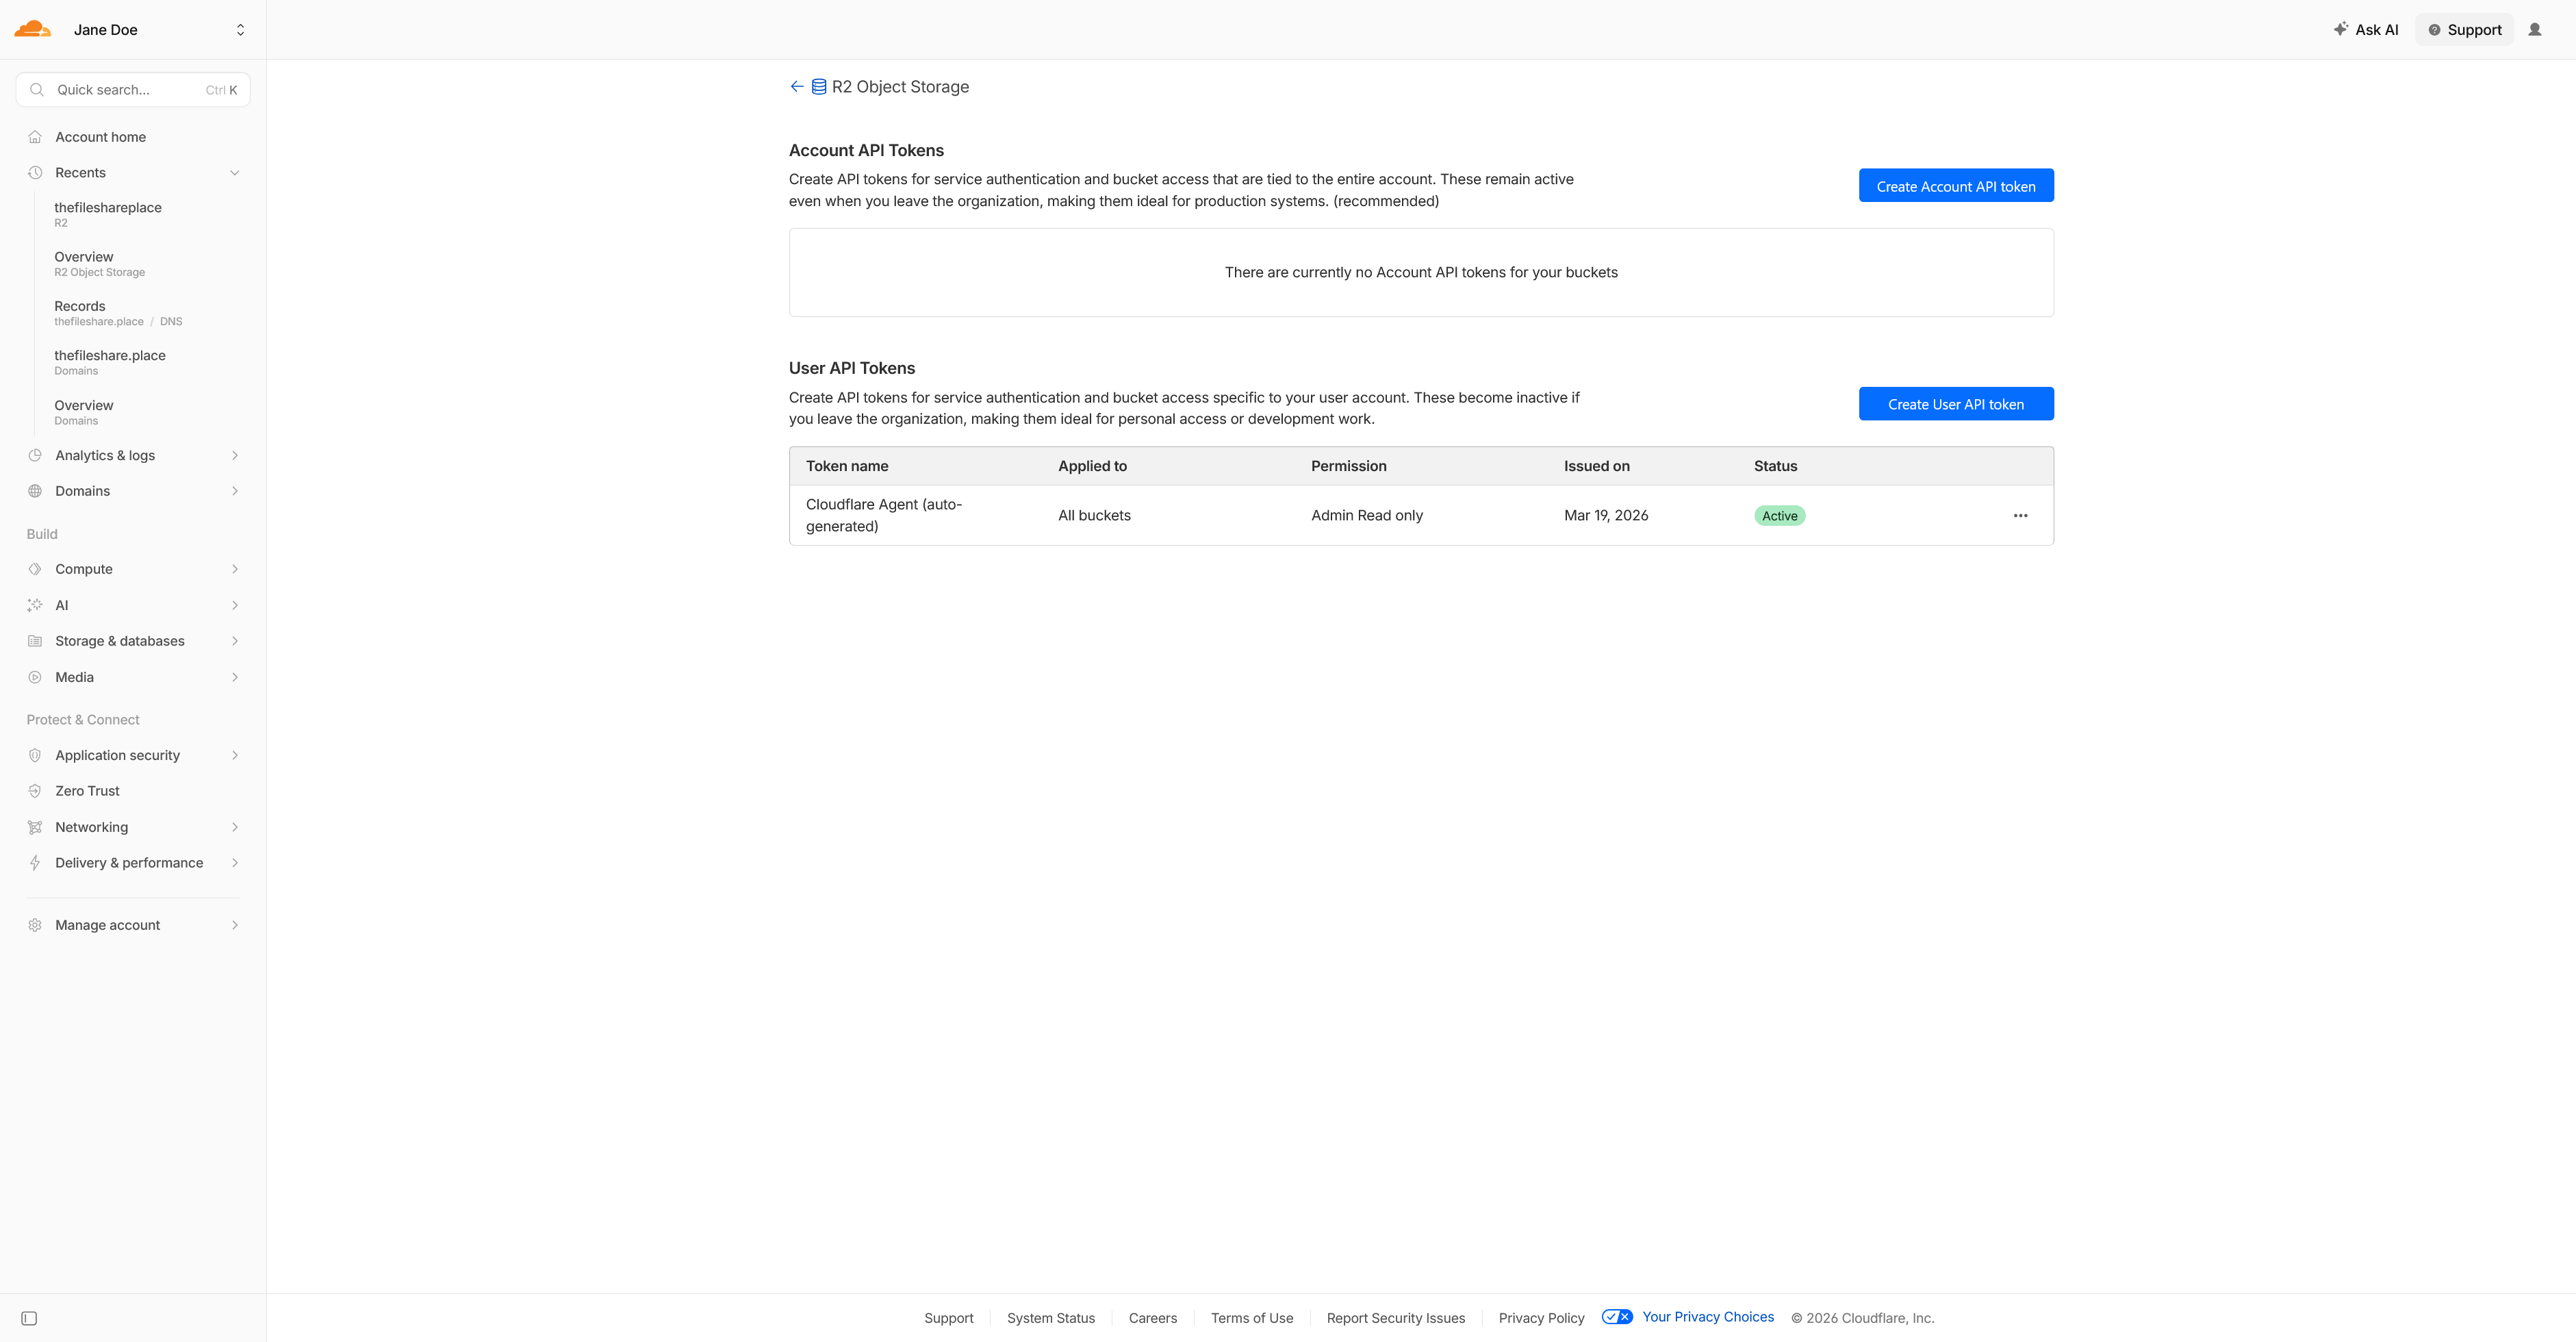The height and width of the screenshot is (1342, 2576).
Task: Open the footer Support link
Action: (949, 1318)
